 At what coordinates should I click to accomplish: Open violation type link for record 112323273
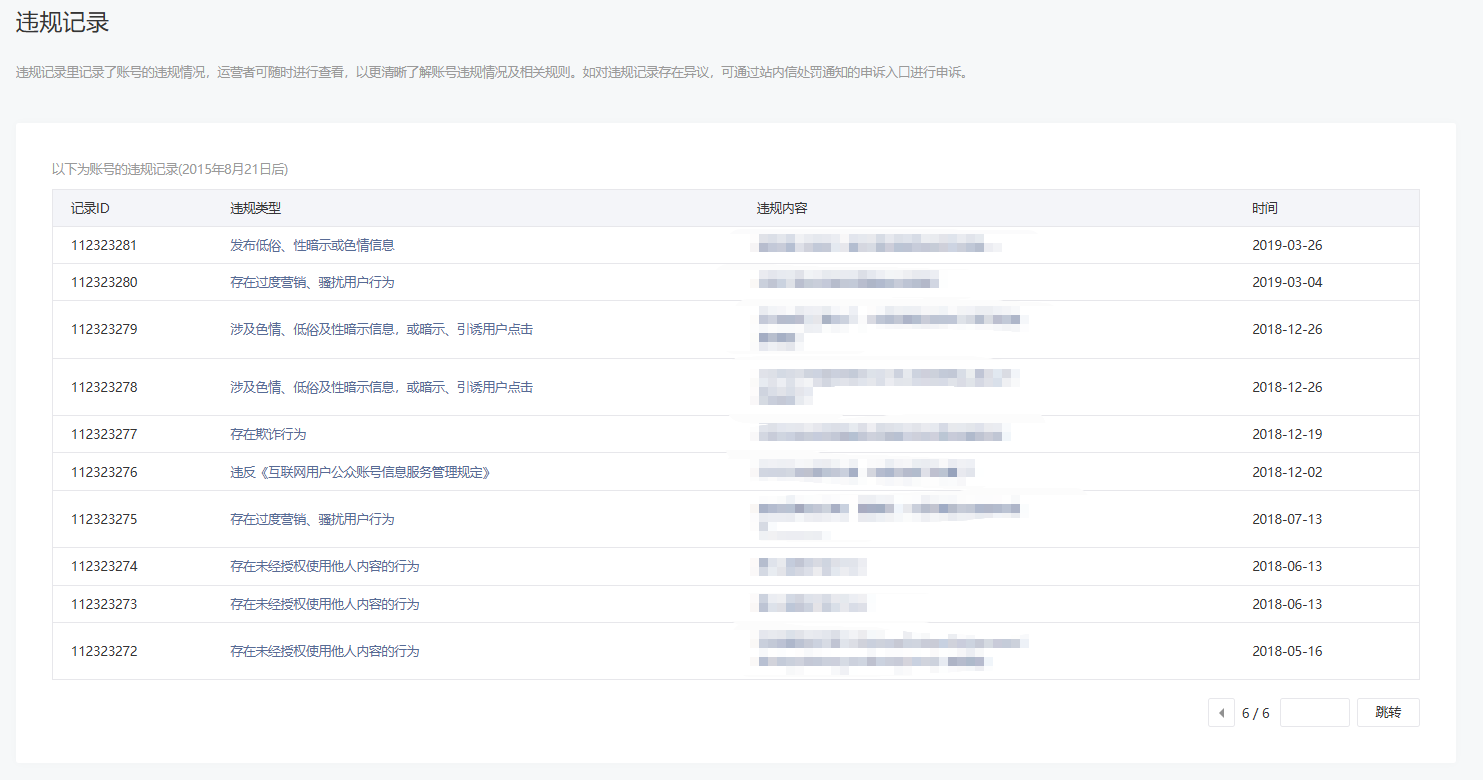(x=324, y=604)
